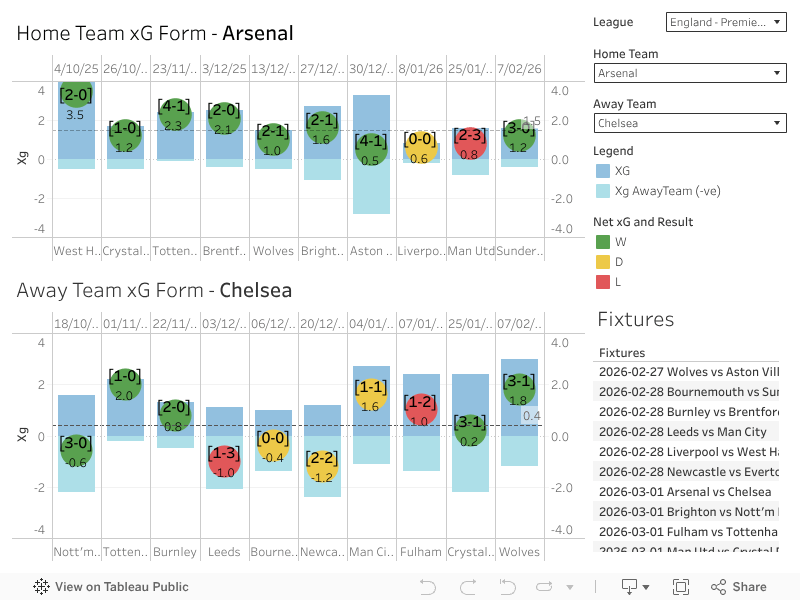Click the replay animation icon in the toolbar
This screenshot has height=600, width=800.
pyautogui.click(x=544, y=587)
